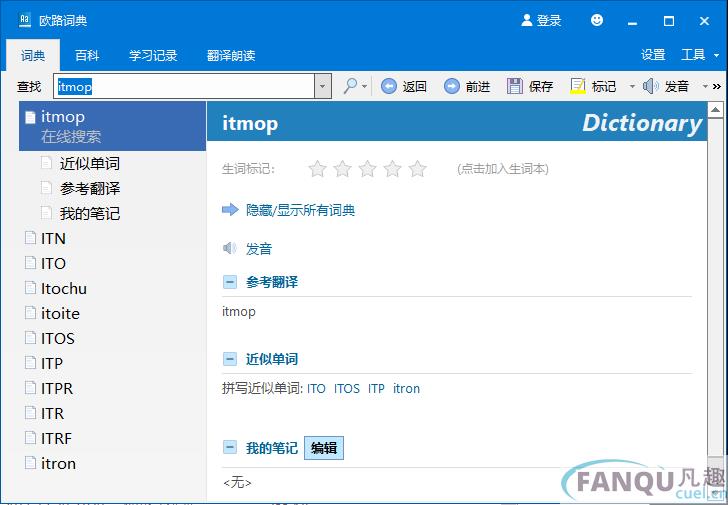Viewport: 728px width, 505px height.
Task: Select itoite in the word list
Action: pos(60,314)
